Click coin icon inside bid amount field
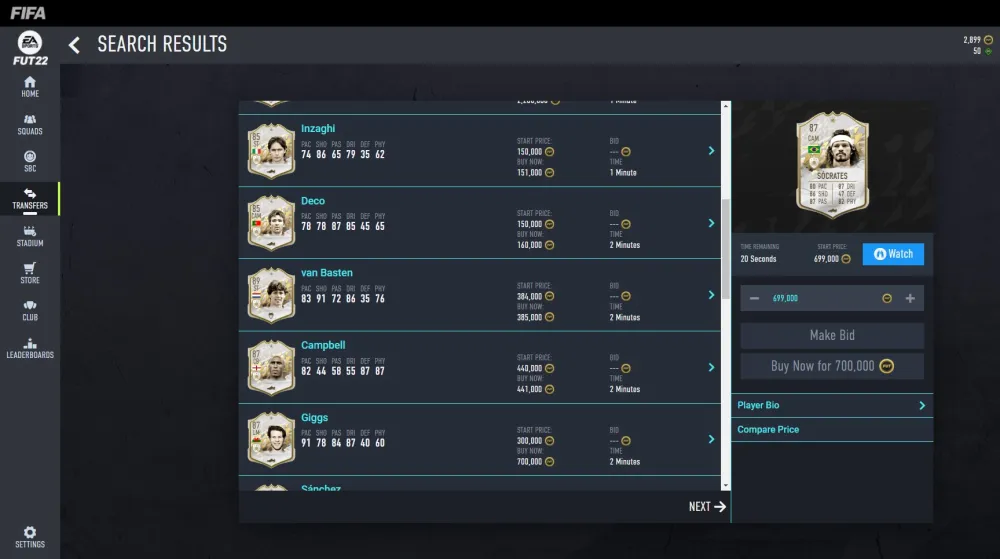This screenshot has height=559, width=1000. coord(886,298)
